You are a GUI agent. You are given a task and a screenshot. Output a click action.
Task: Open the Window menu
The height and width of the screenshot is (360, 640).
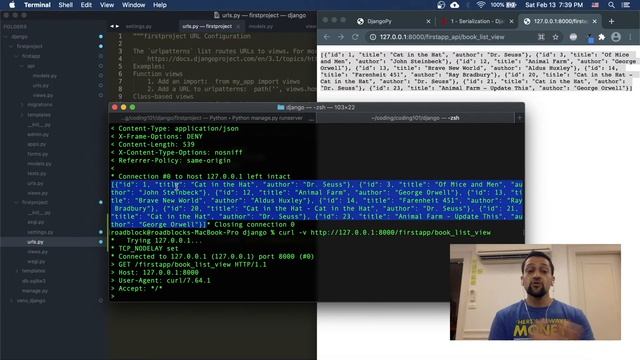point(133,5)
